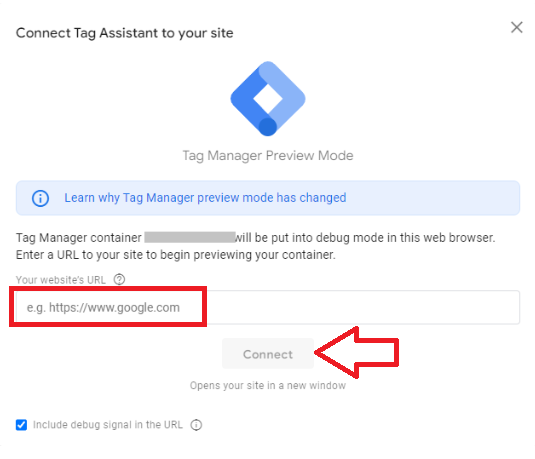Click the dialog title Connect Tag Assistant
The image size is (535, 459).
125,33
